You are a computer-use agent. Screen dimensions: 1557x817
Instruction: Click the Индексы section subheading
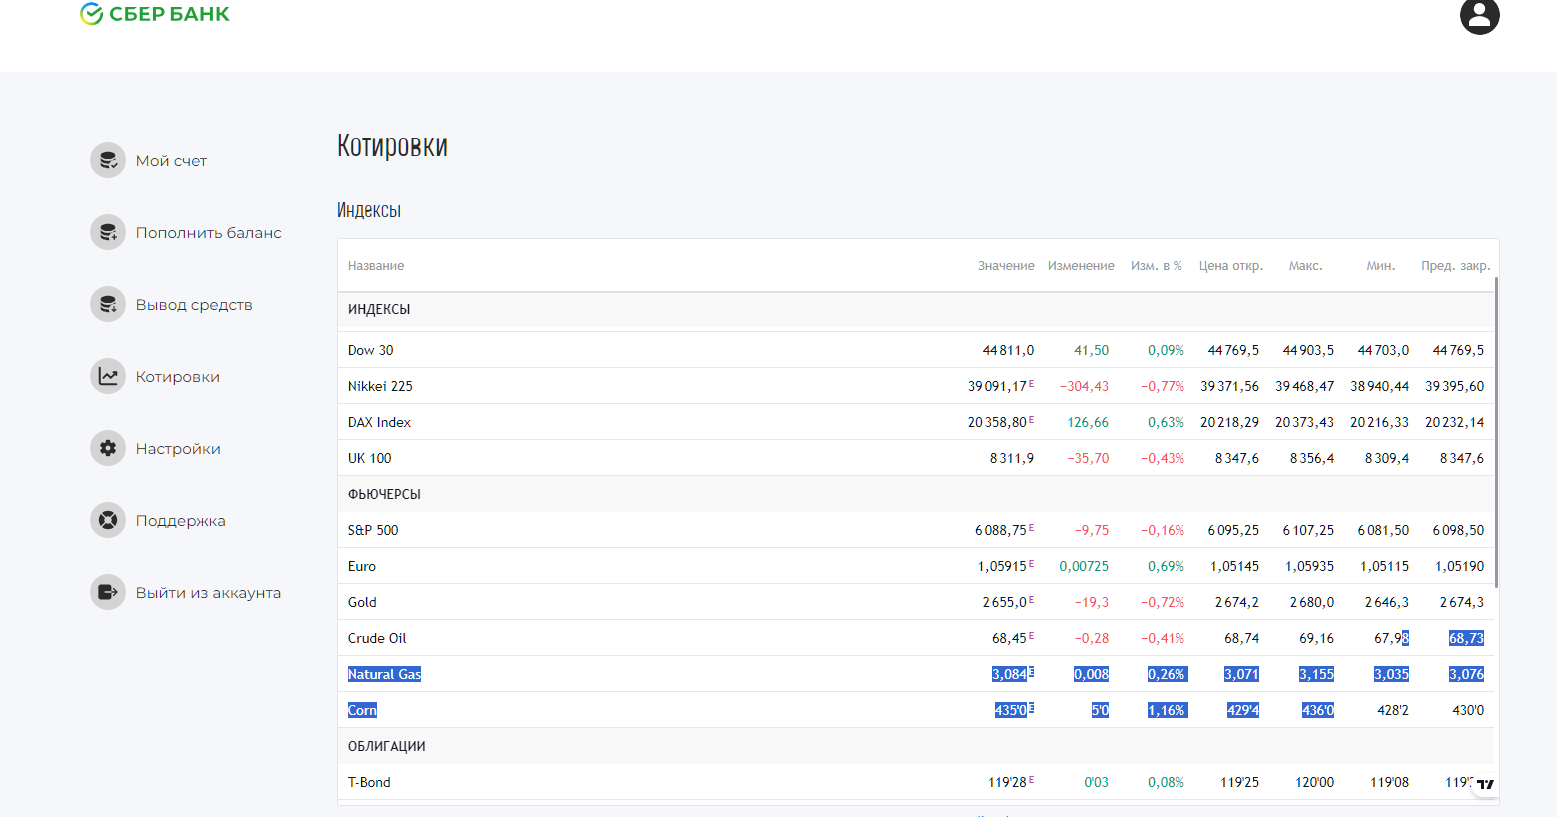pyautogui.click(x=369, y=210)
